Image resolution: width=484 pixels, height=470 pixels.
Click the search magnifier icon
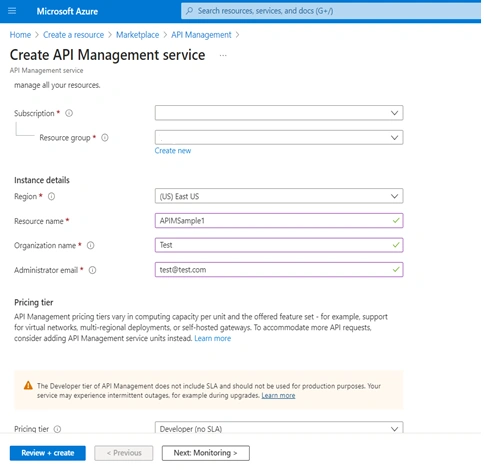(x=189, y=11)
